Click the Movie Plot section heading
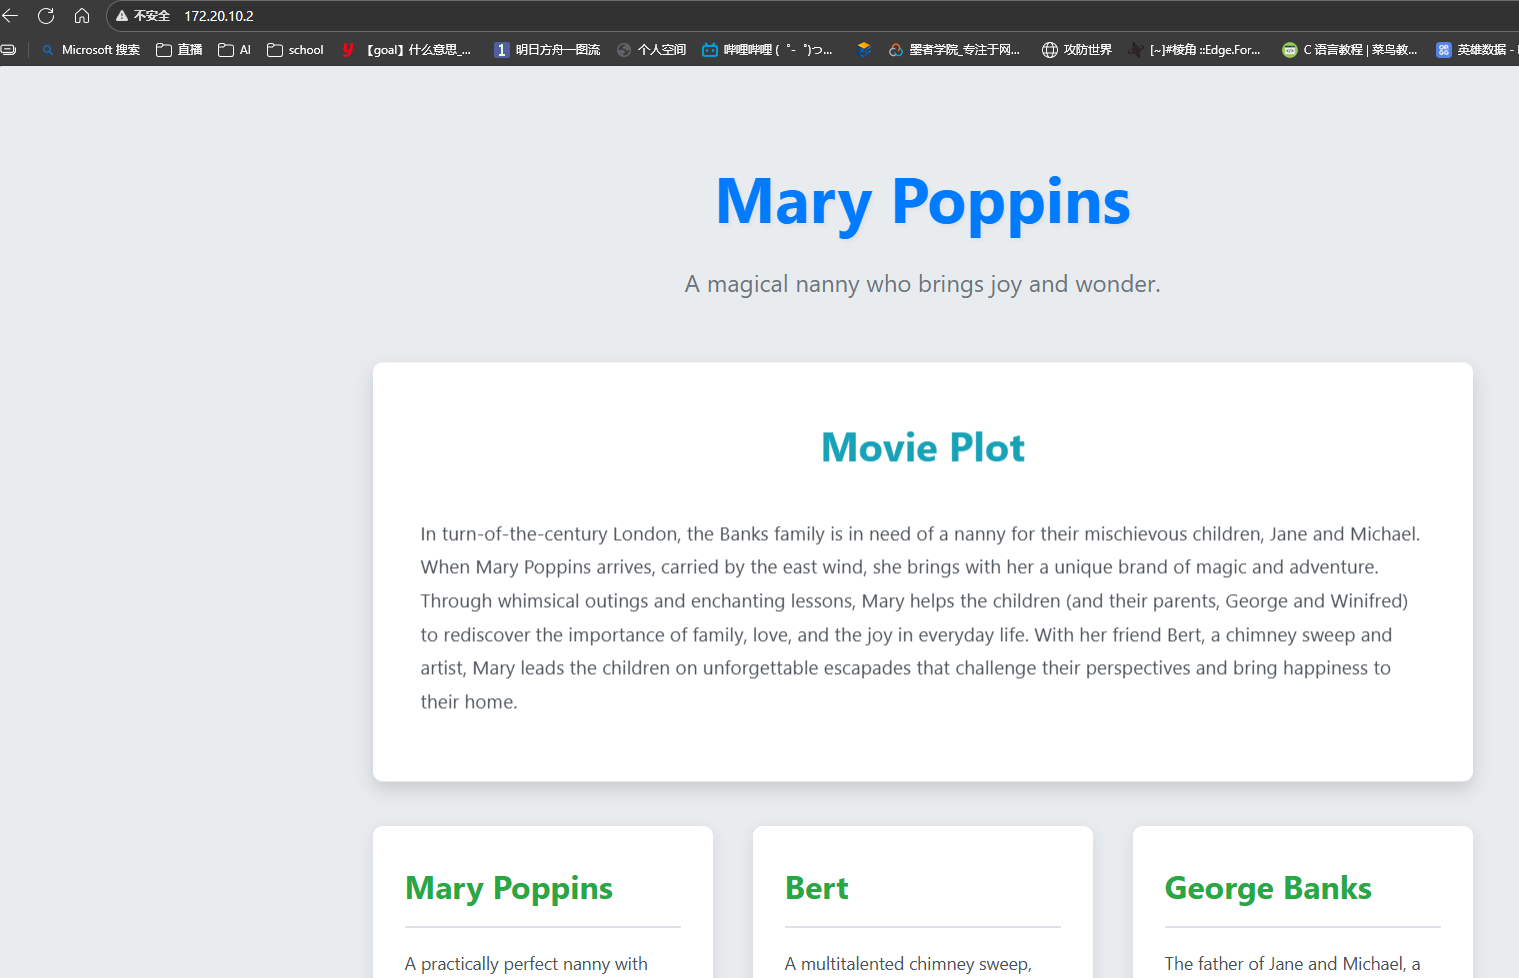 coord(922,448)
